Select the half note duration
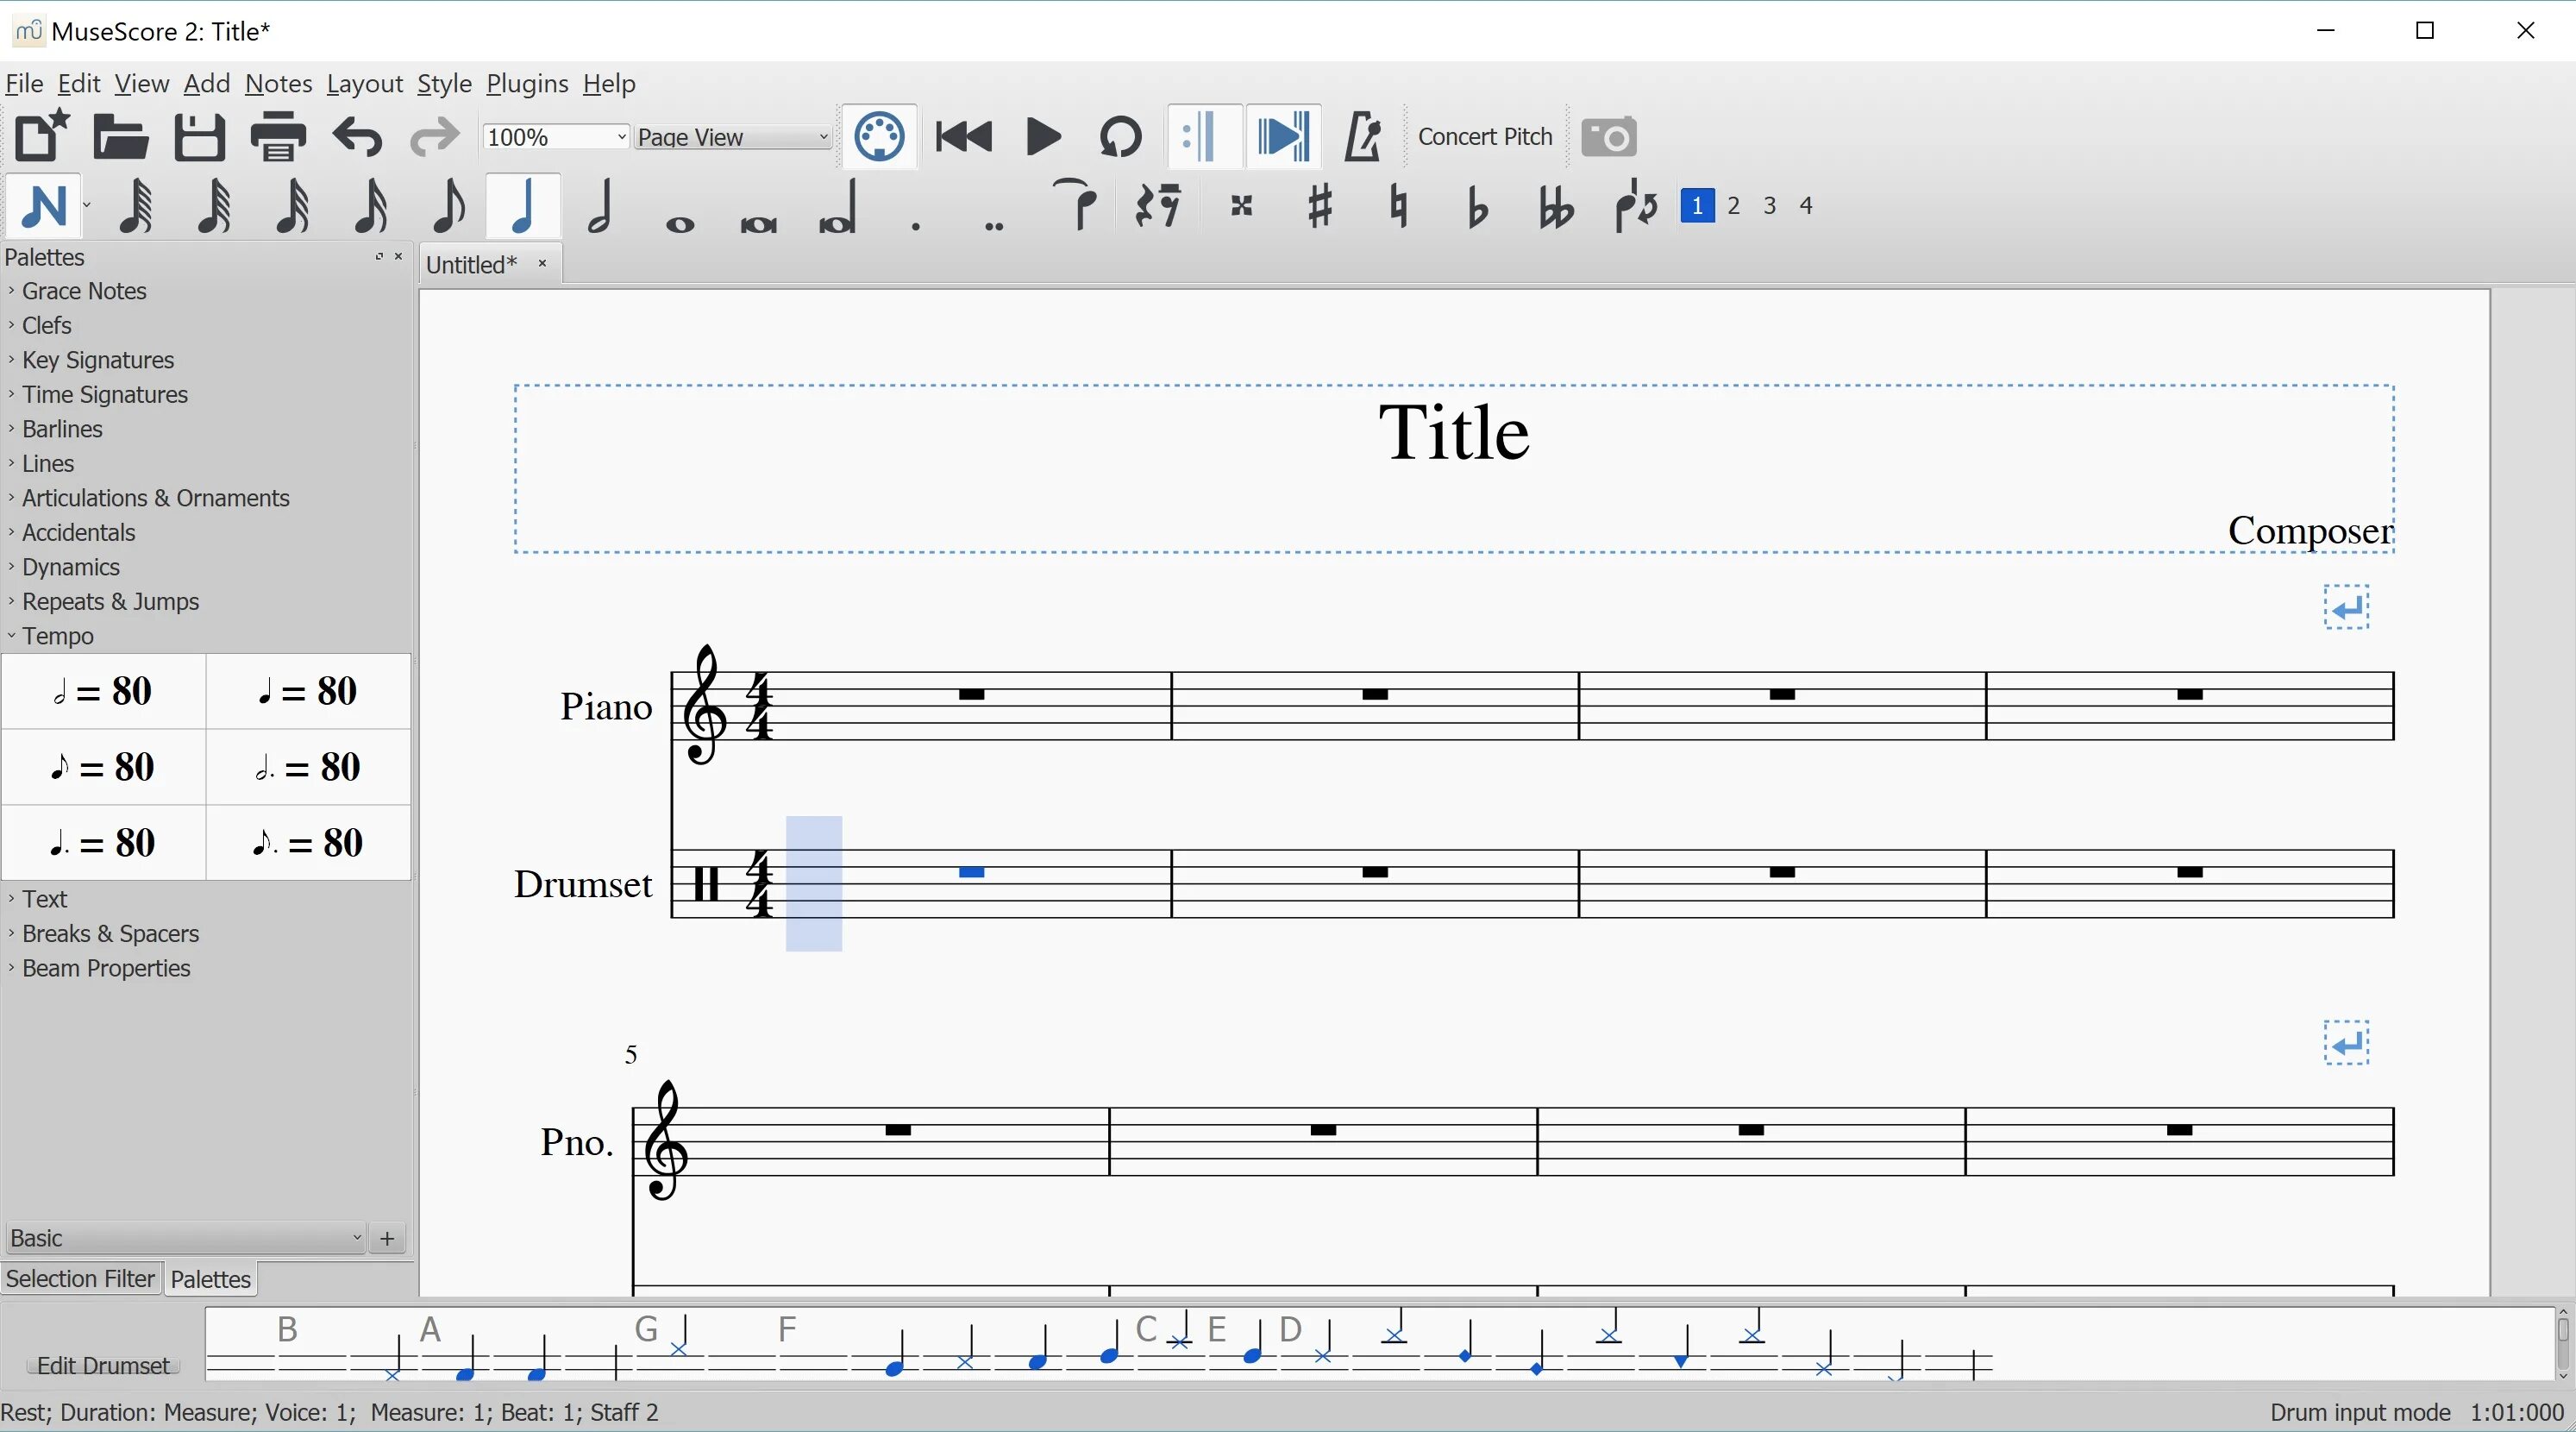The width and height of the screenshot is (2576, 1432). [x=600, y=207]
